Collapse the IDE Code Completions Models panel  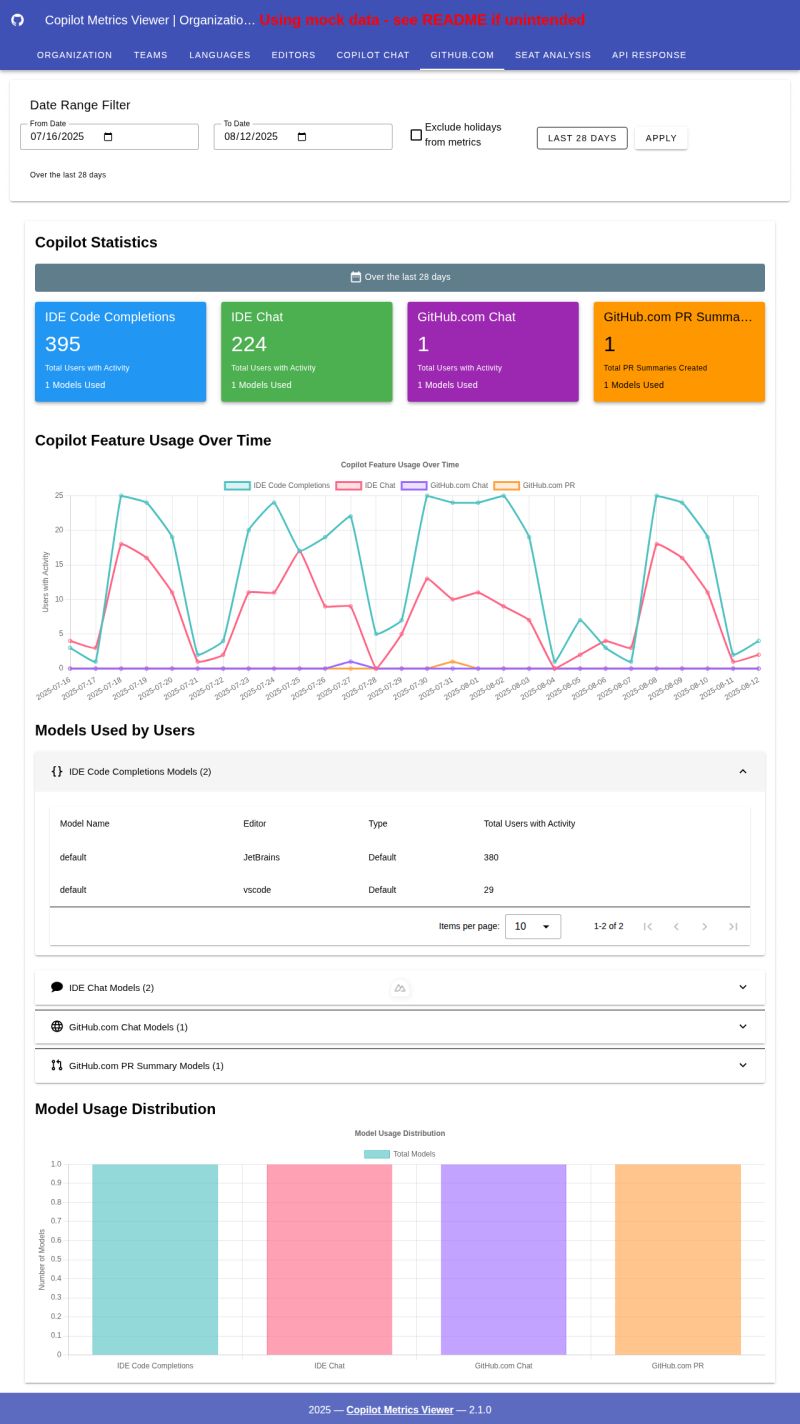coord(743,771)
